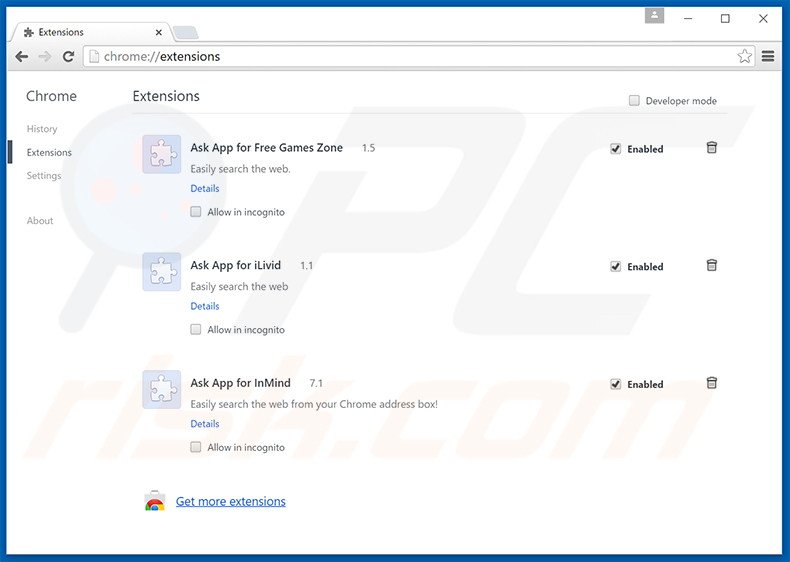Click the Ask App for InMind title
This screenshot has height=562, width=790.
(240, 383)
